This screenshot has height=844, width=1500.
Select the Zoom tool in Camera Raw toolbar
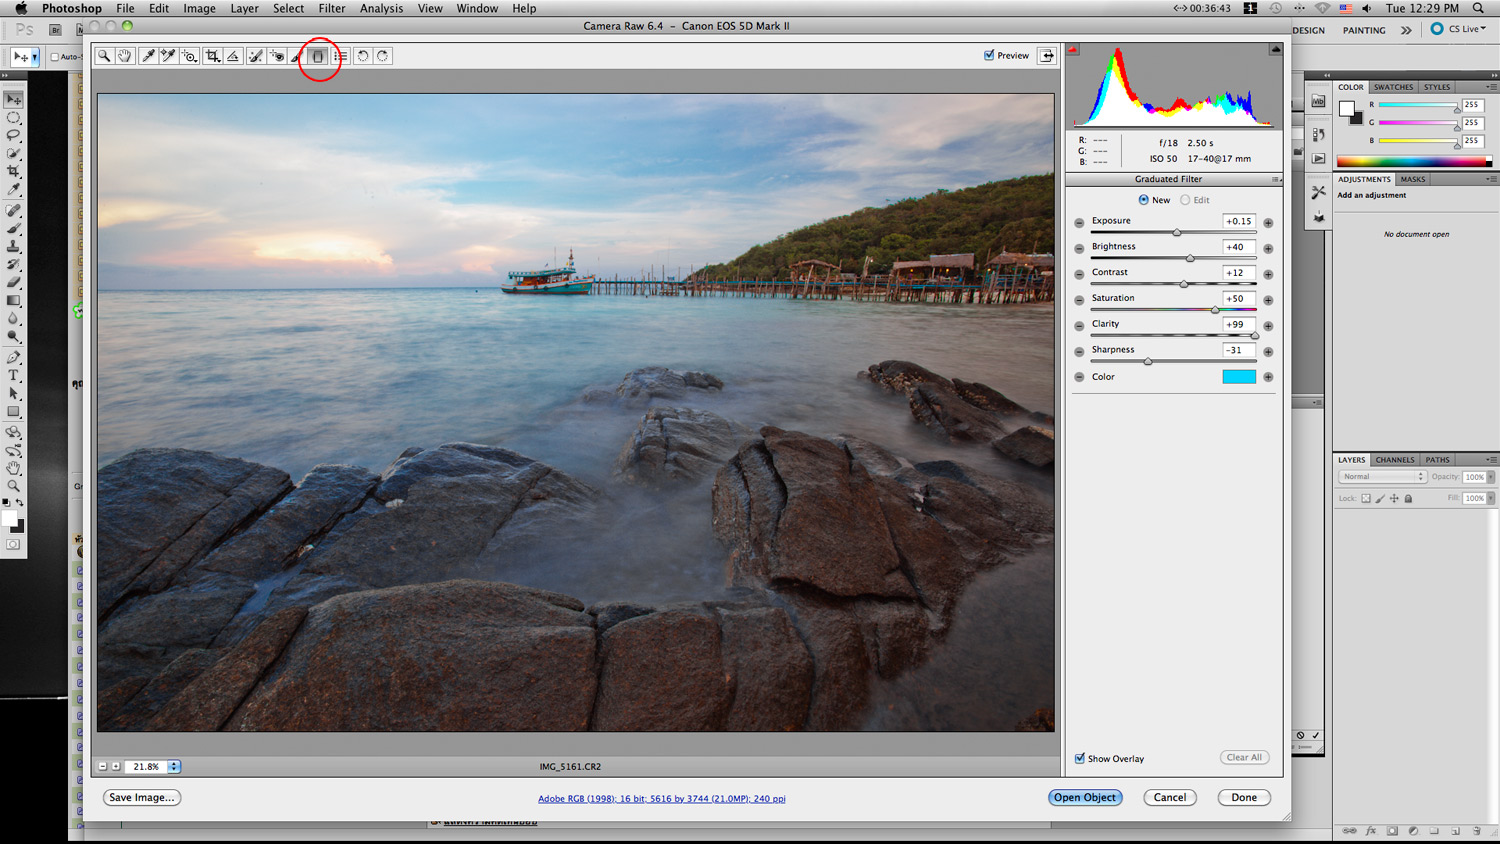[104, 56]
